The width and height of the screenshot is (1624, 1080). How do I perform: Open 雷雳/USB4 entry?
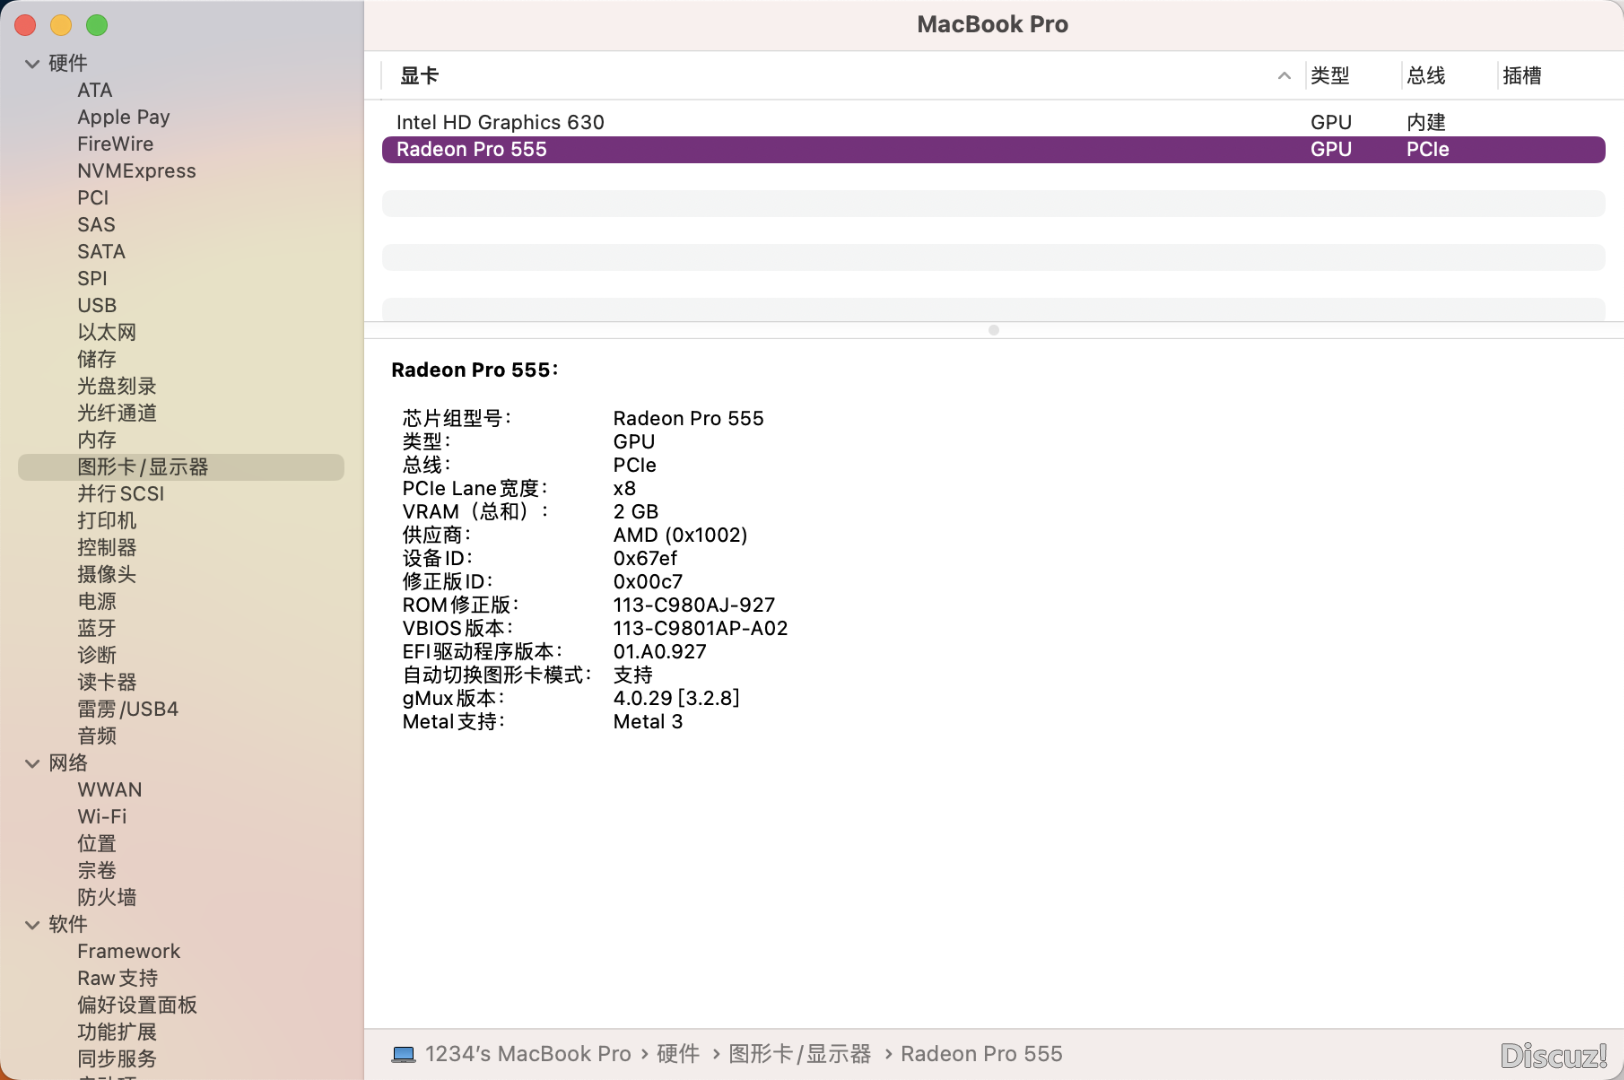[128, 709]
